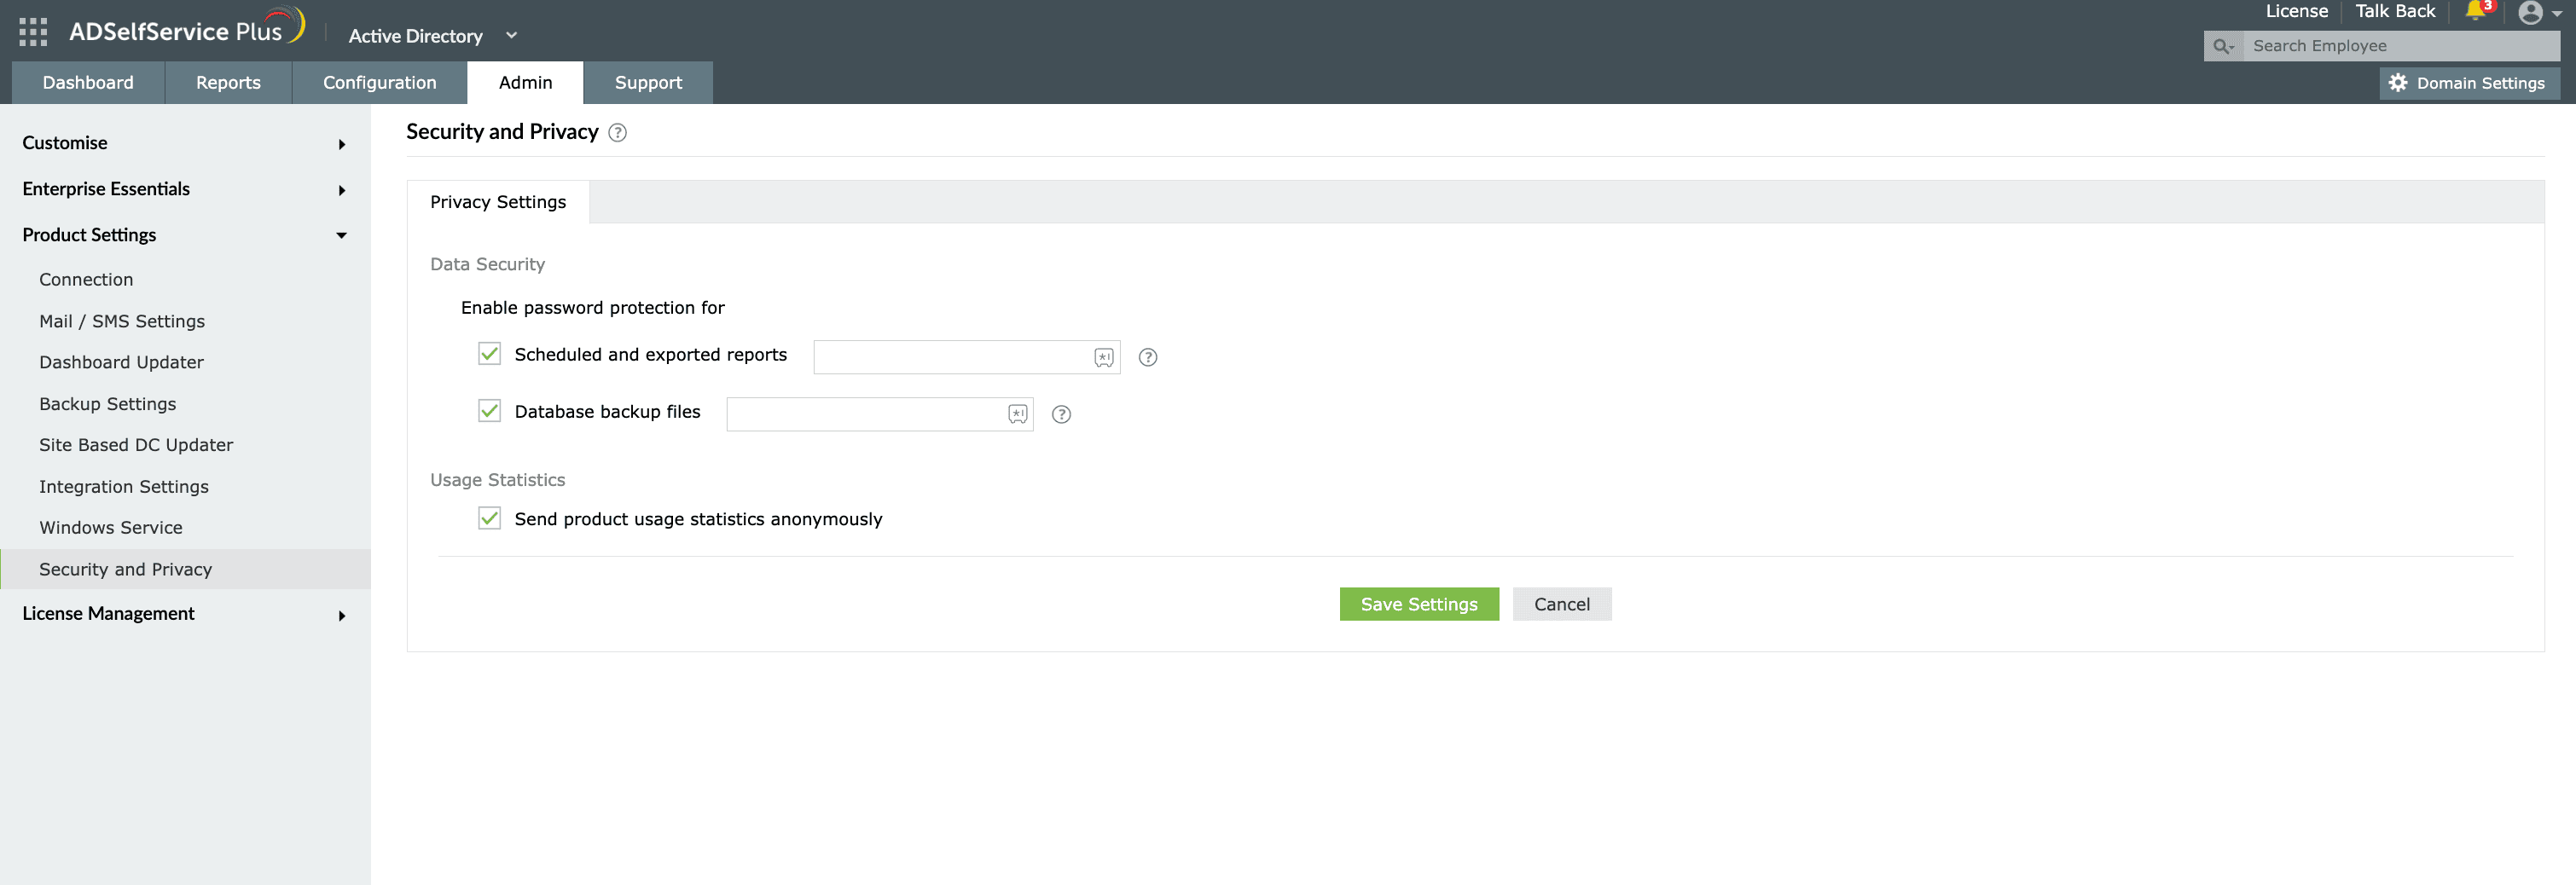Click help icon for scheduled reports password
Image resolution: width=2576 pixels, height=885 pixels.
point(1148,357)
